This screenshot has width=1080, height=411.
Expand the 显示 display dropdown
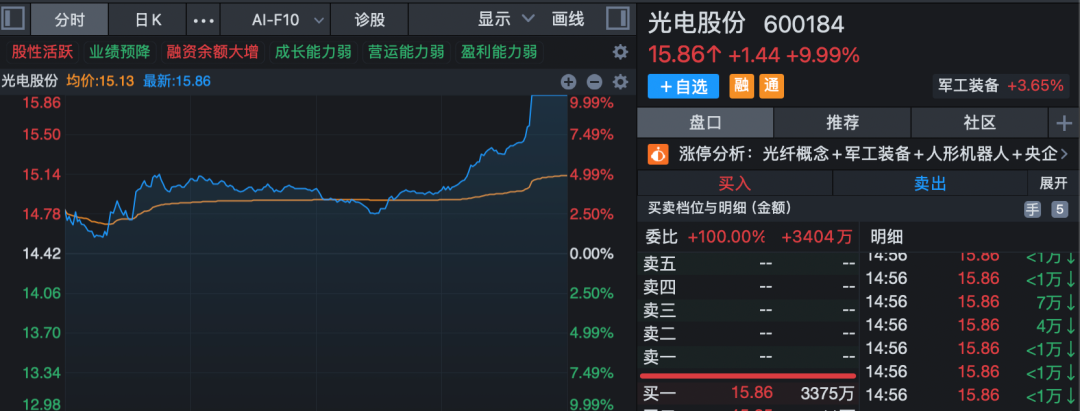click(506, 19)
